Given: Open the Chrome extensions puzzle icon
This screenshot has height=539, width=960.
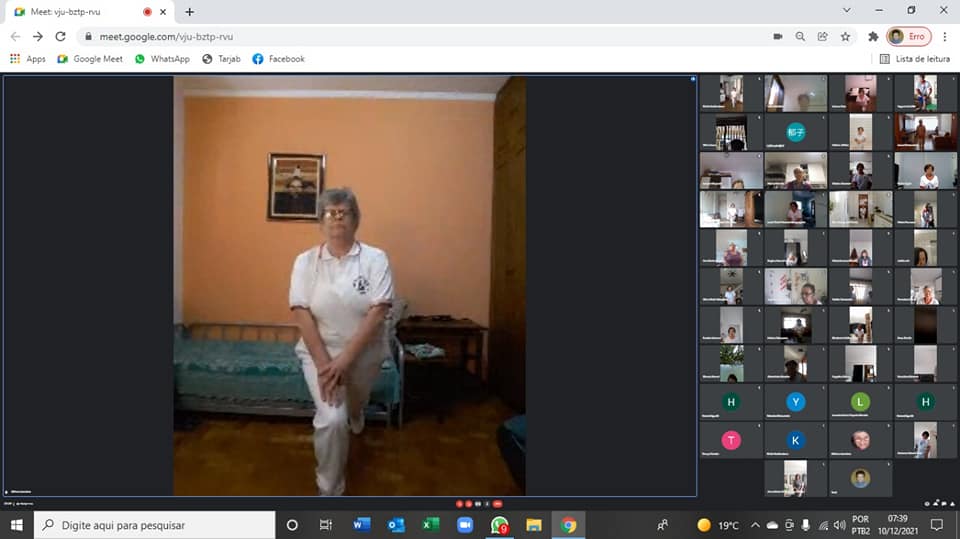Looking at the screenshot, I should [873, 36].
